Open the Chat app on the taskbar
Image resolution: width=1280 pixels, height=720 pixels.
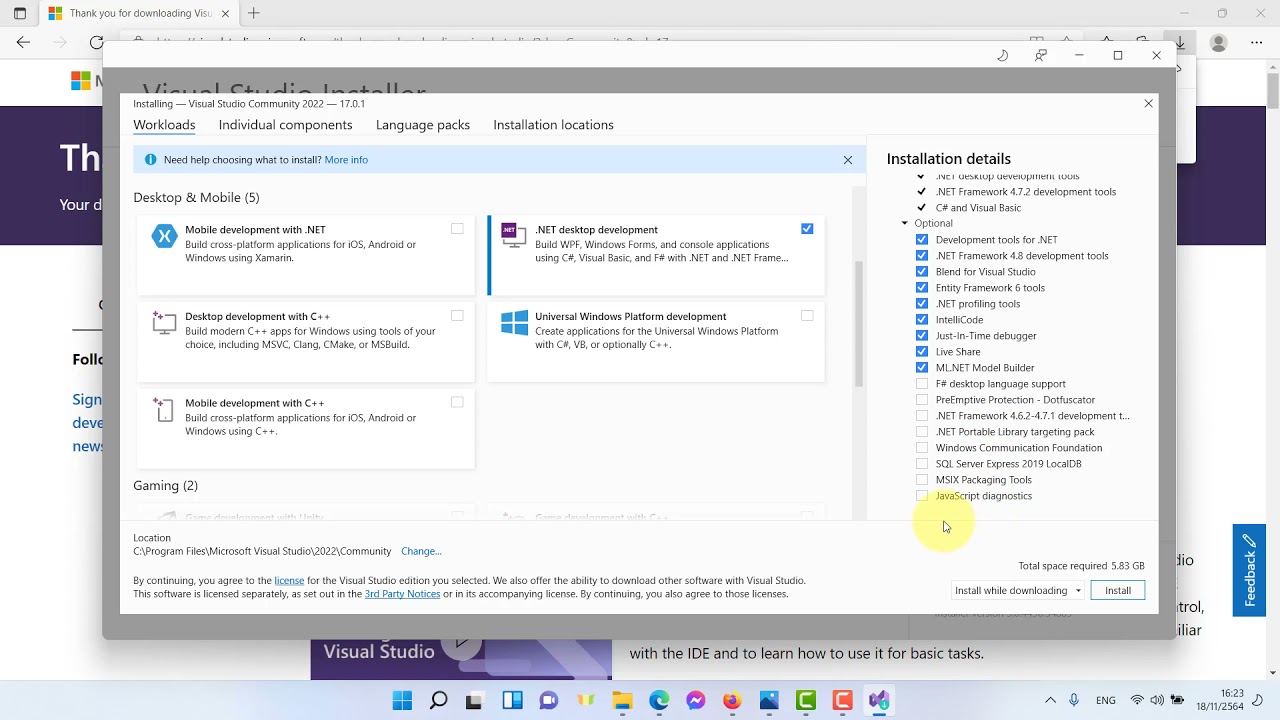click(548, 700)
